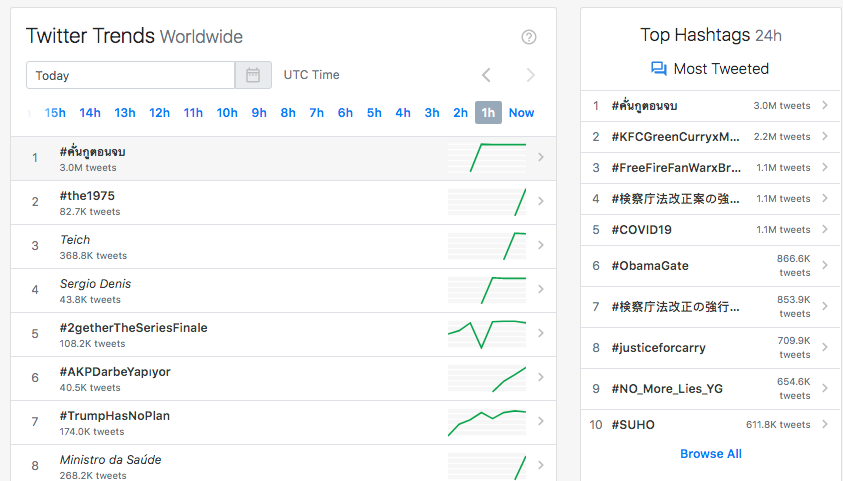The image size is (843, 481).
Task: Click the Most Tweeted chat icon
Action: [x=659, y=69]
